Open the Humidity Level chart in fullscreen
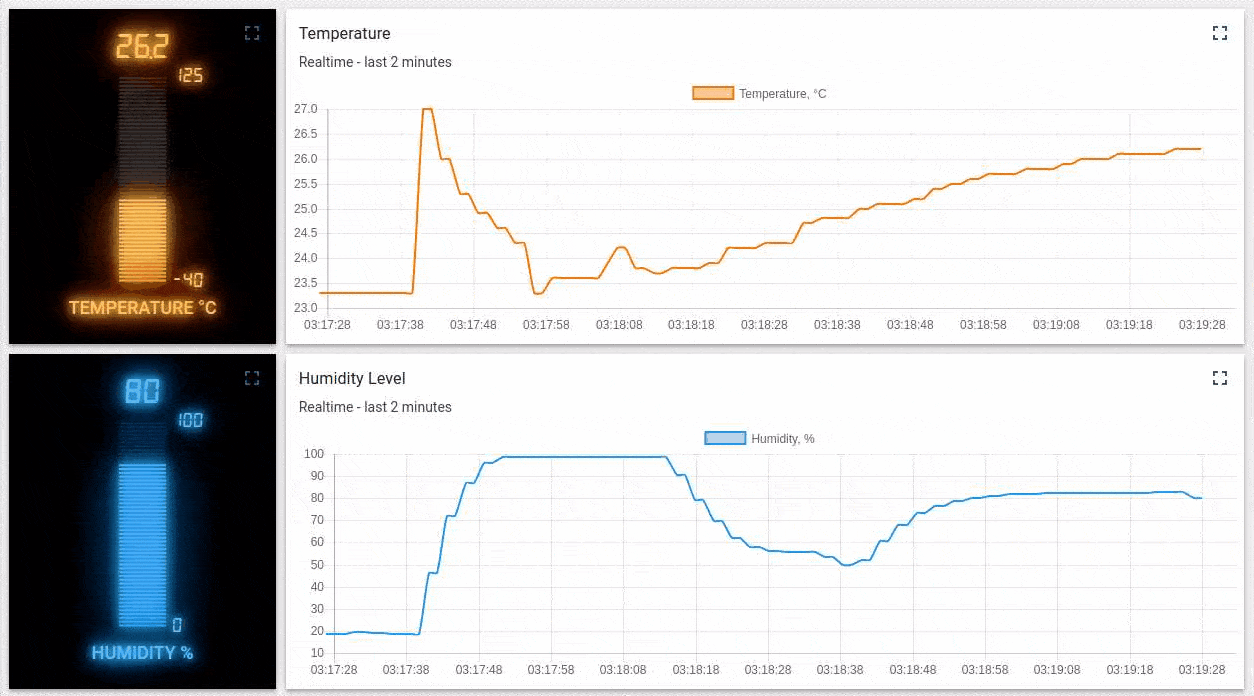The height and width of the screenshot is (696, 1254). tap(1219, 378)
